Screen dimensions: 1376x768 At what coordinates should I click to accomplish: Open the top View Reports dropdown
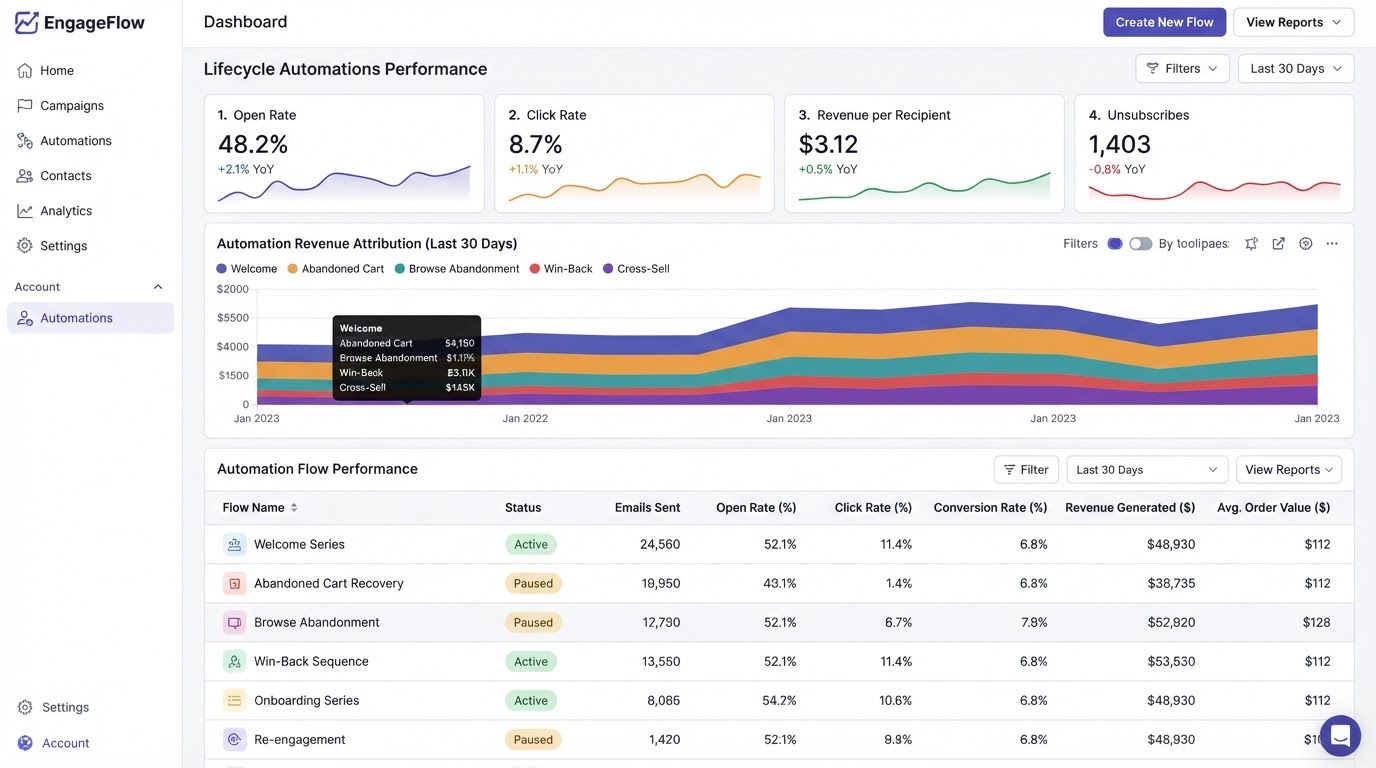tap(1293, 22)
